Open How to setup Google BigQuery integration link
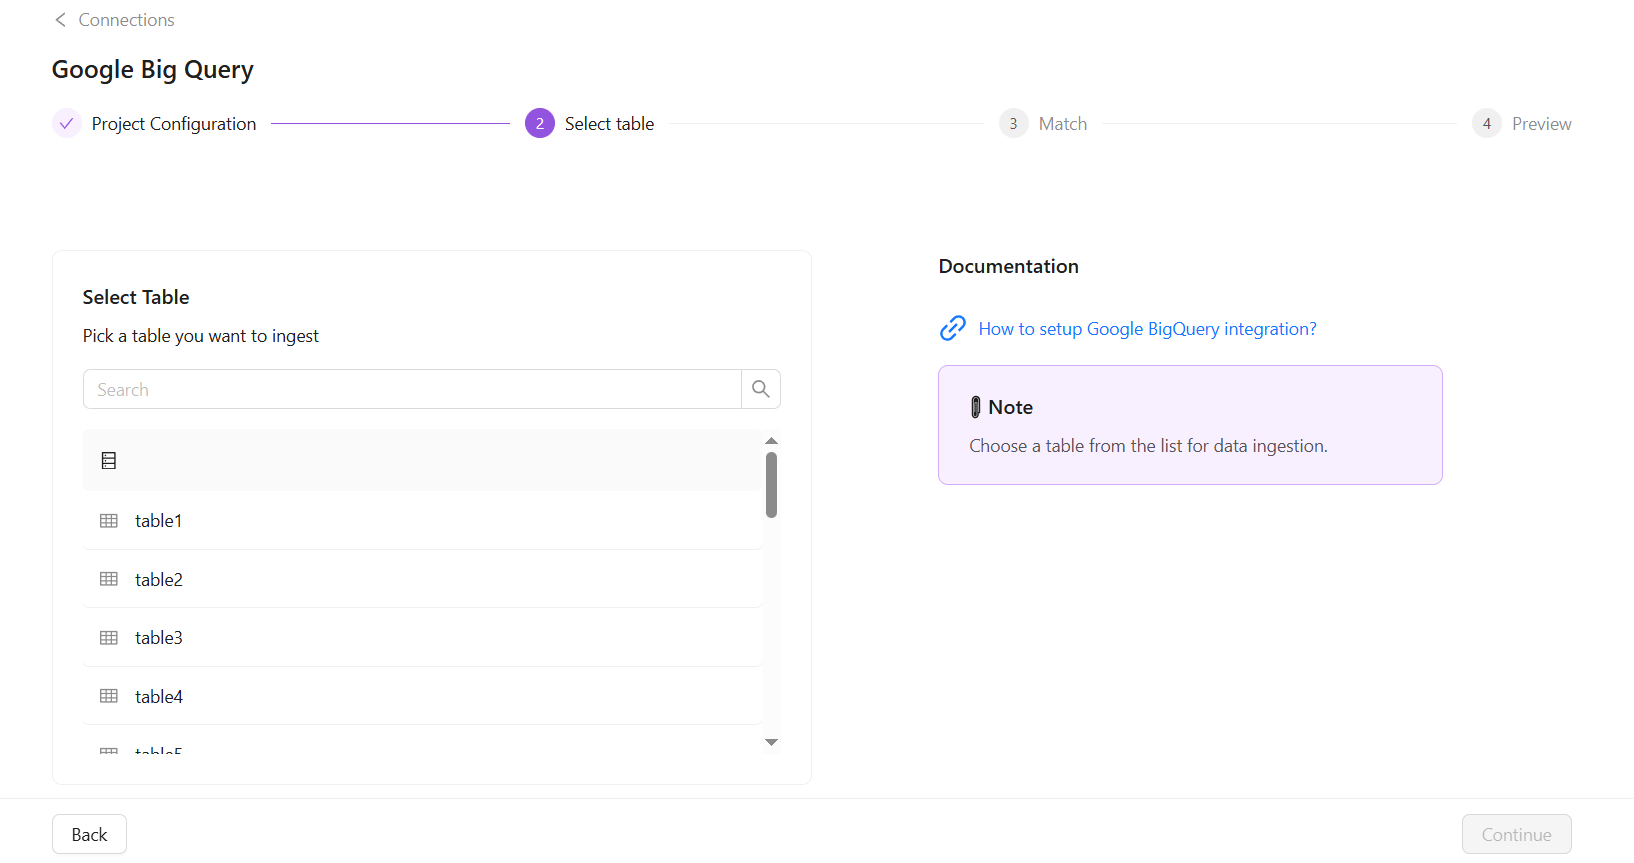This screenshot has height=863, width=1634. point(1147,329)
